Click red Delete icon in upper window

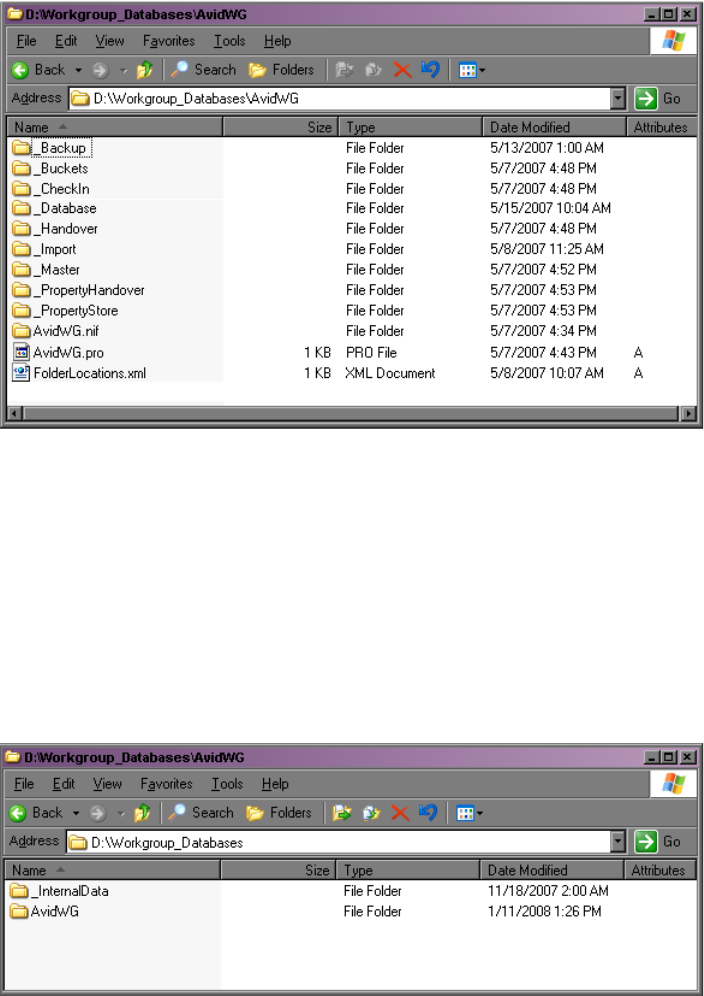[402, 70]
